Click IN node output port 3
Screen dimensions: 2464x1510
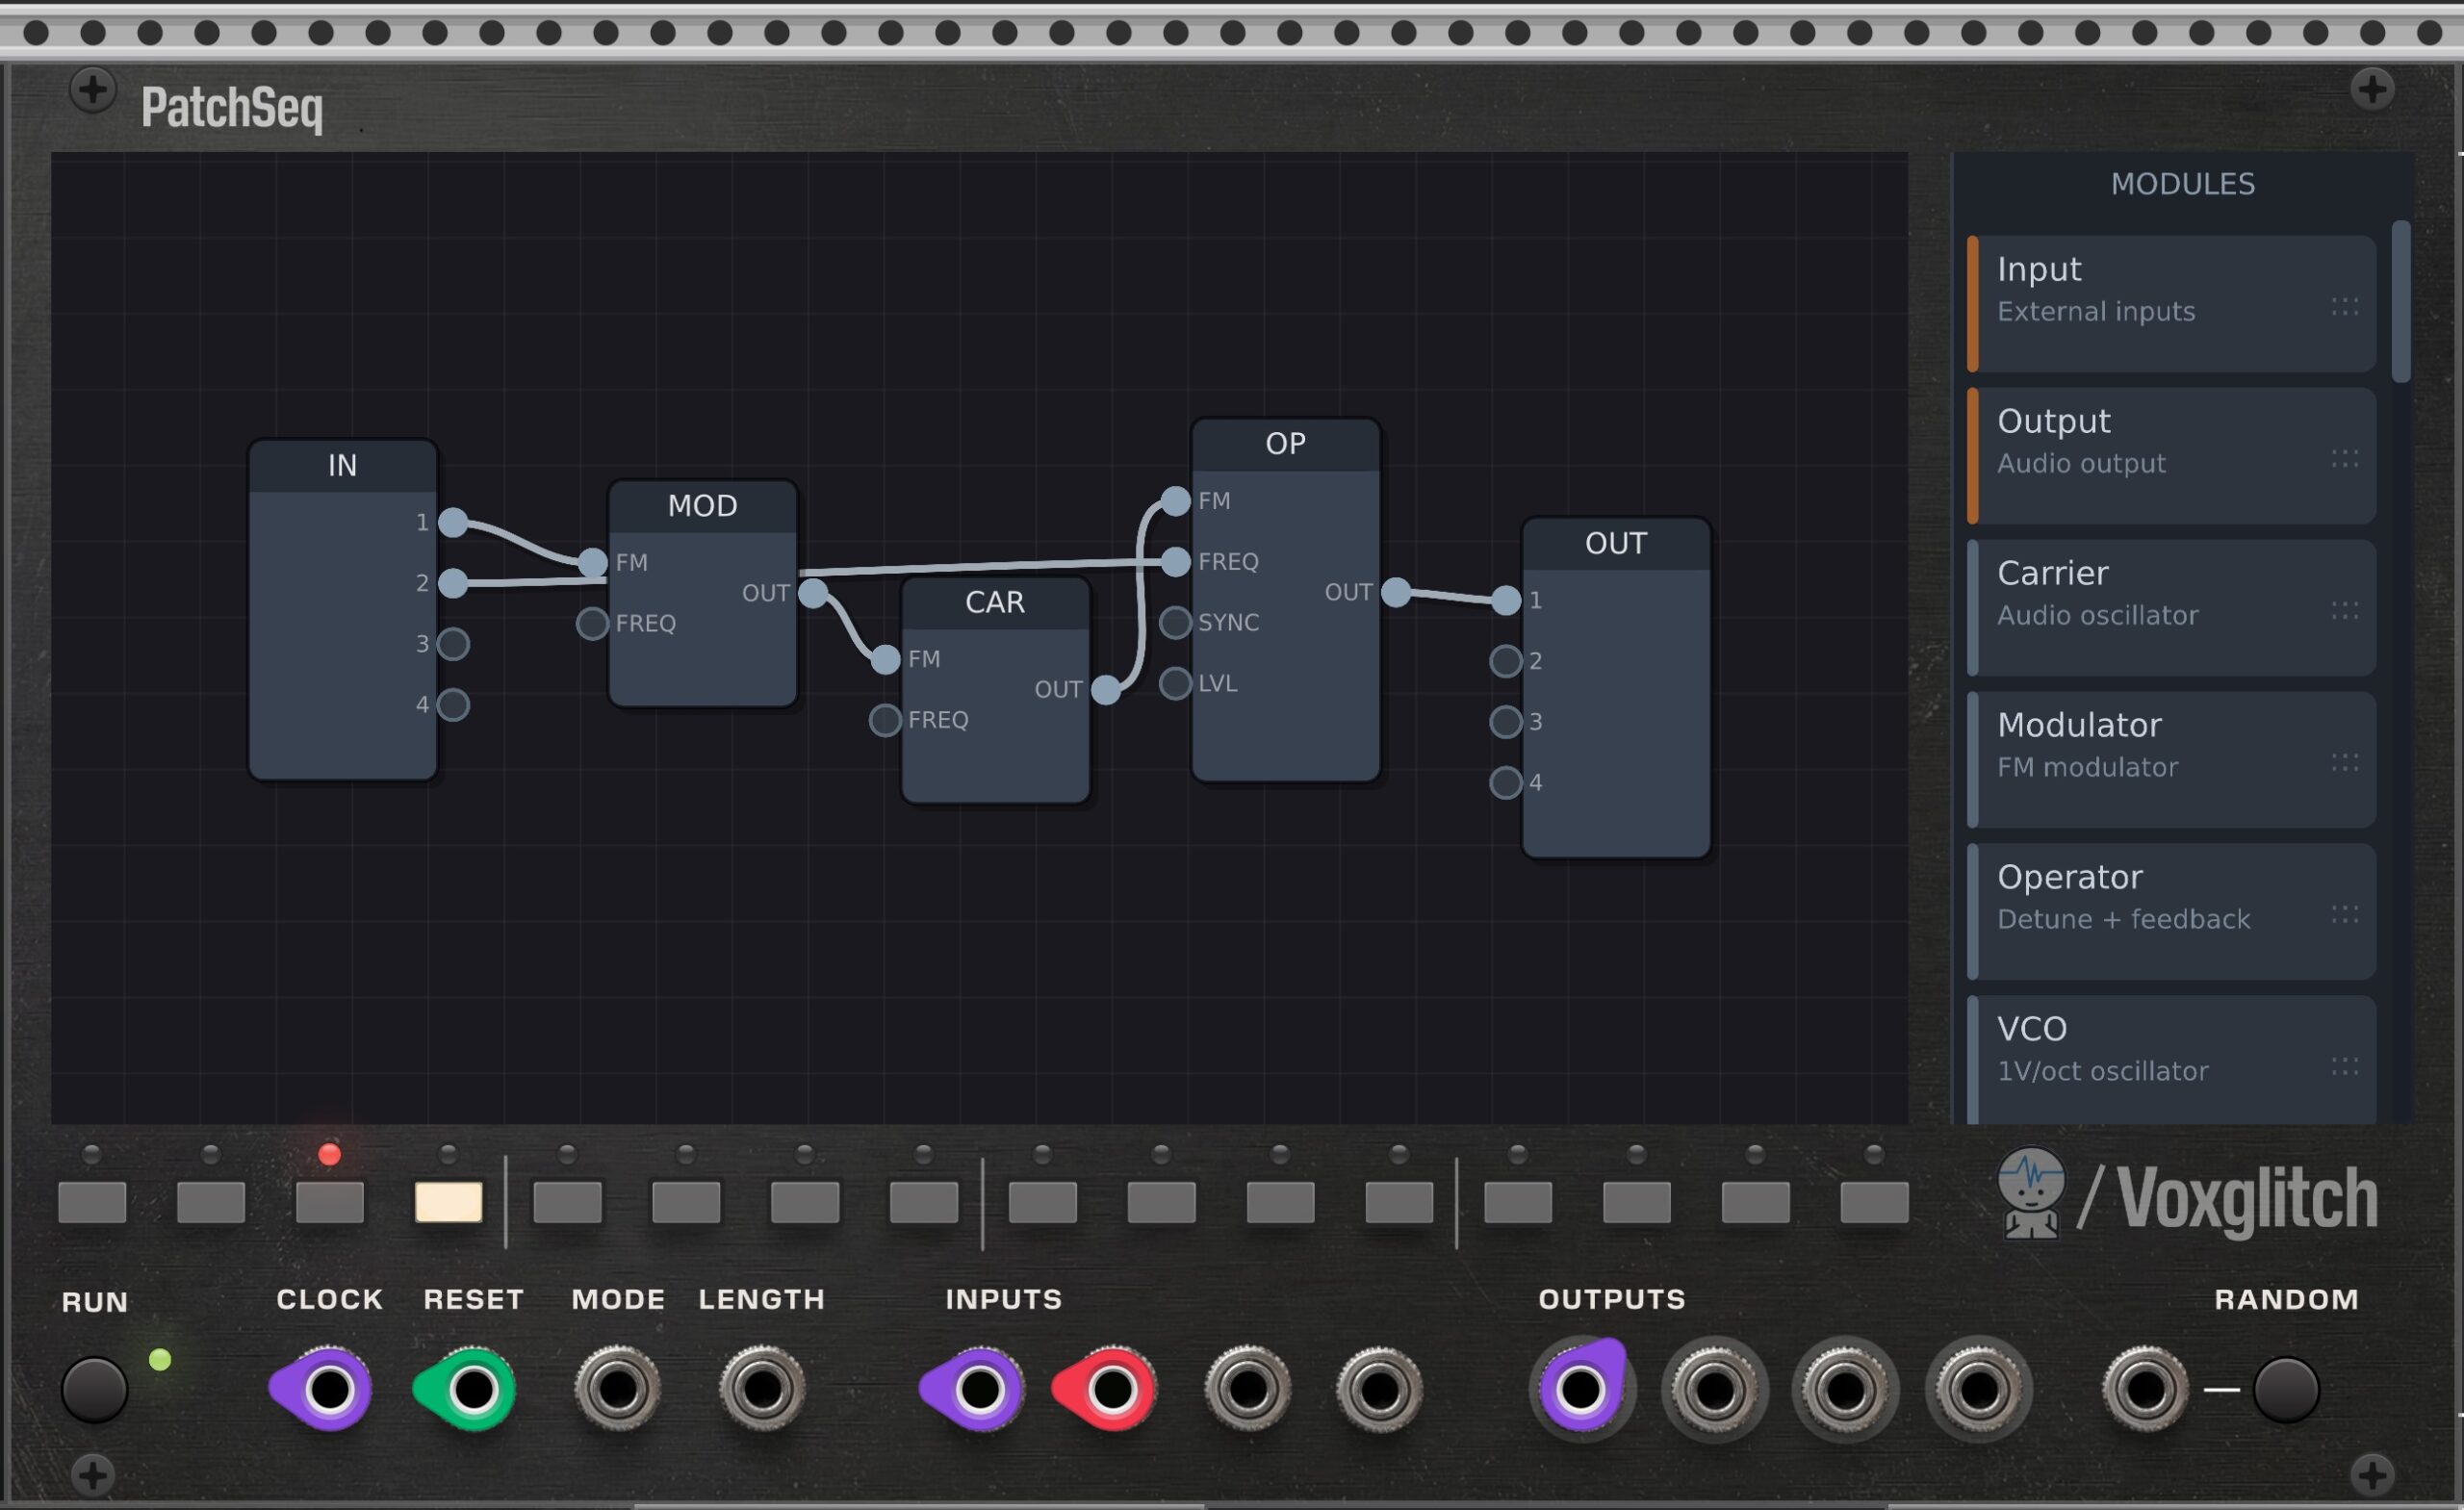click(x=453, y=644)
